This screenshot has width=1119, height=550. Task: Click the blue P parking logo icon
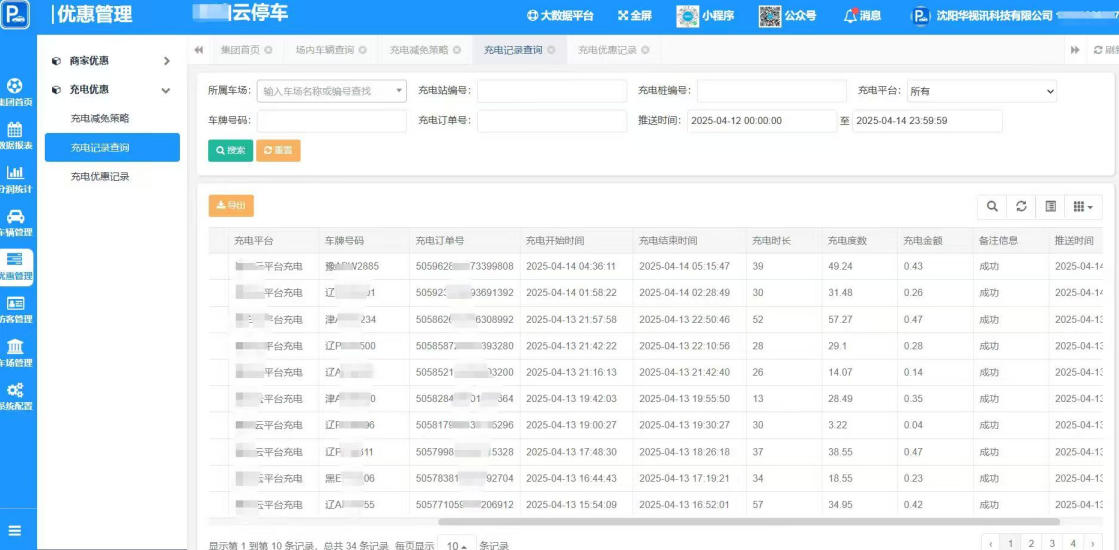point(16,15)
